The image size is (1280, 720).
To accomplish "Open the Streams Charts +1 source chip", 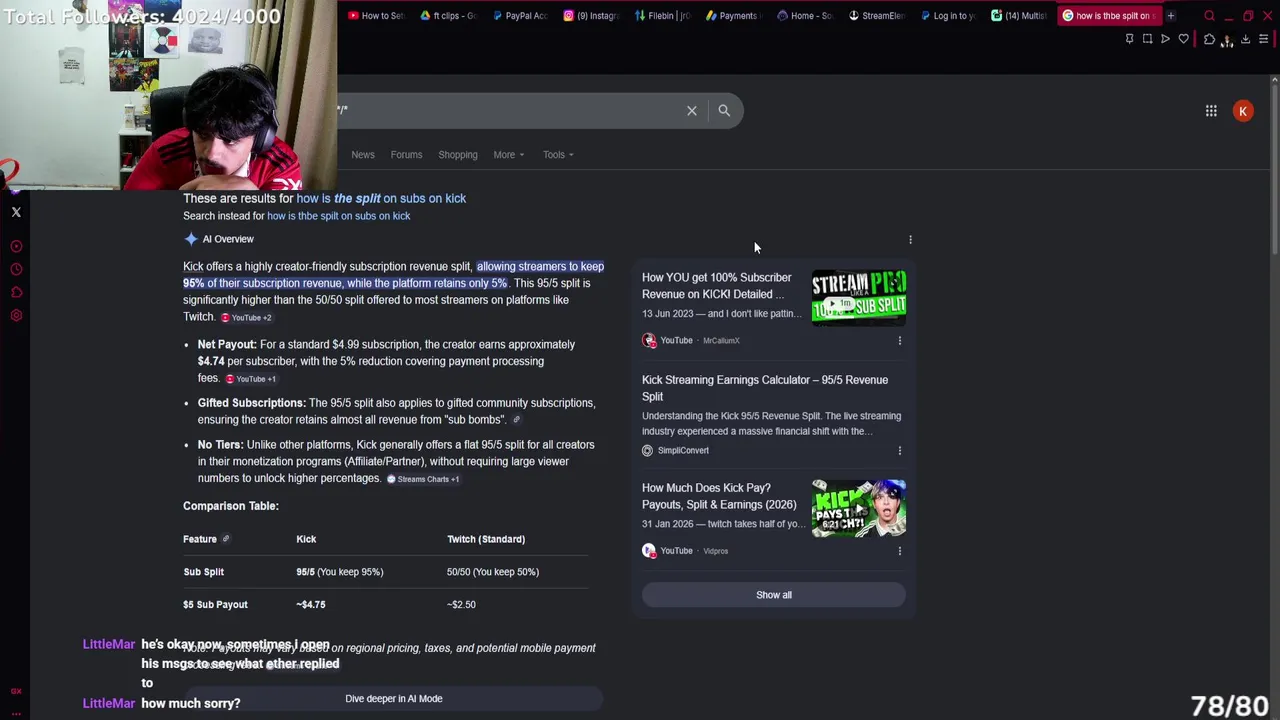I will tap(423, 479).
